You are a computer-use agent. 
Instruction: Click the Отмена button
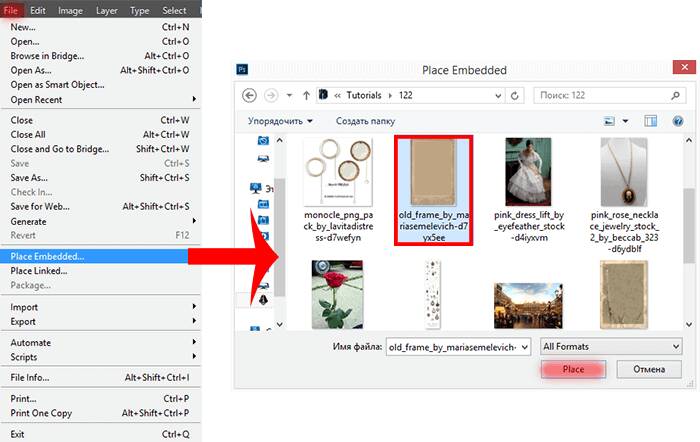tap(649, 369)
